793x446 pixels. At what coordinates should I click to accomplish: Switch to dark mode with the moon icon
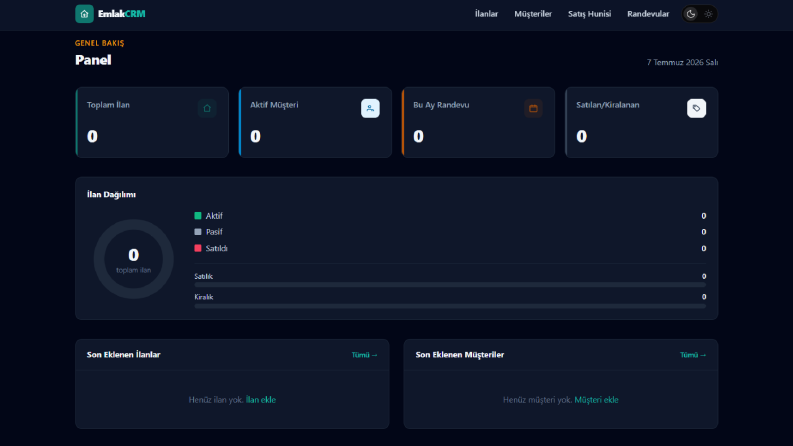[691, 14]
